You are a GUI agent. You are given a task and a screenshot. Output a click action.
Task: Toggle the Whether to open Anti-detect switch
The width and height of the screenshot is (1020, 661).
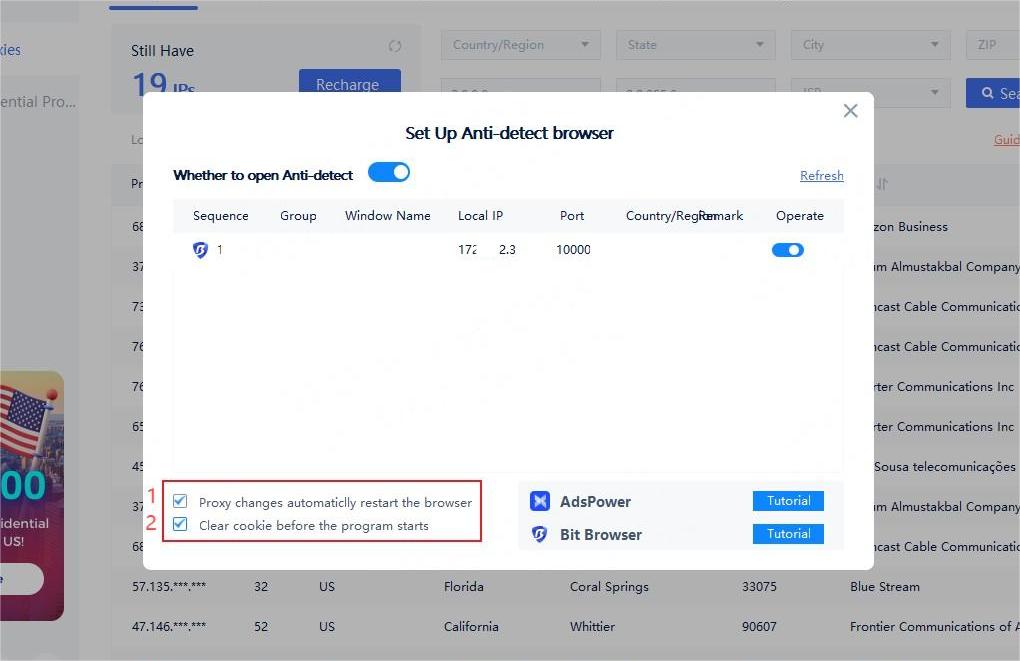pos(389,173)
